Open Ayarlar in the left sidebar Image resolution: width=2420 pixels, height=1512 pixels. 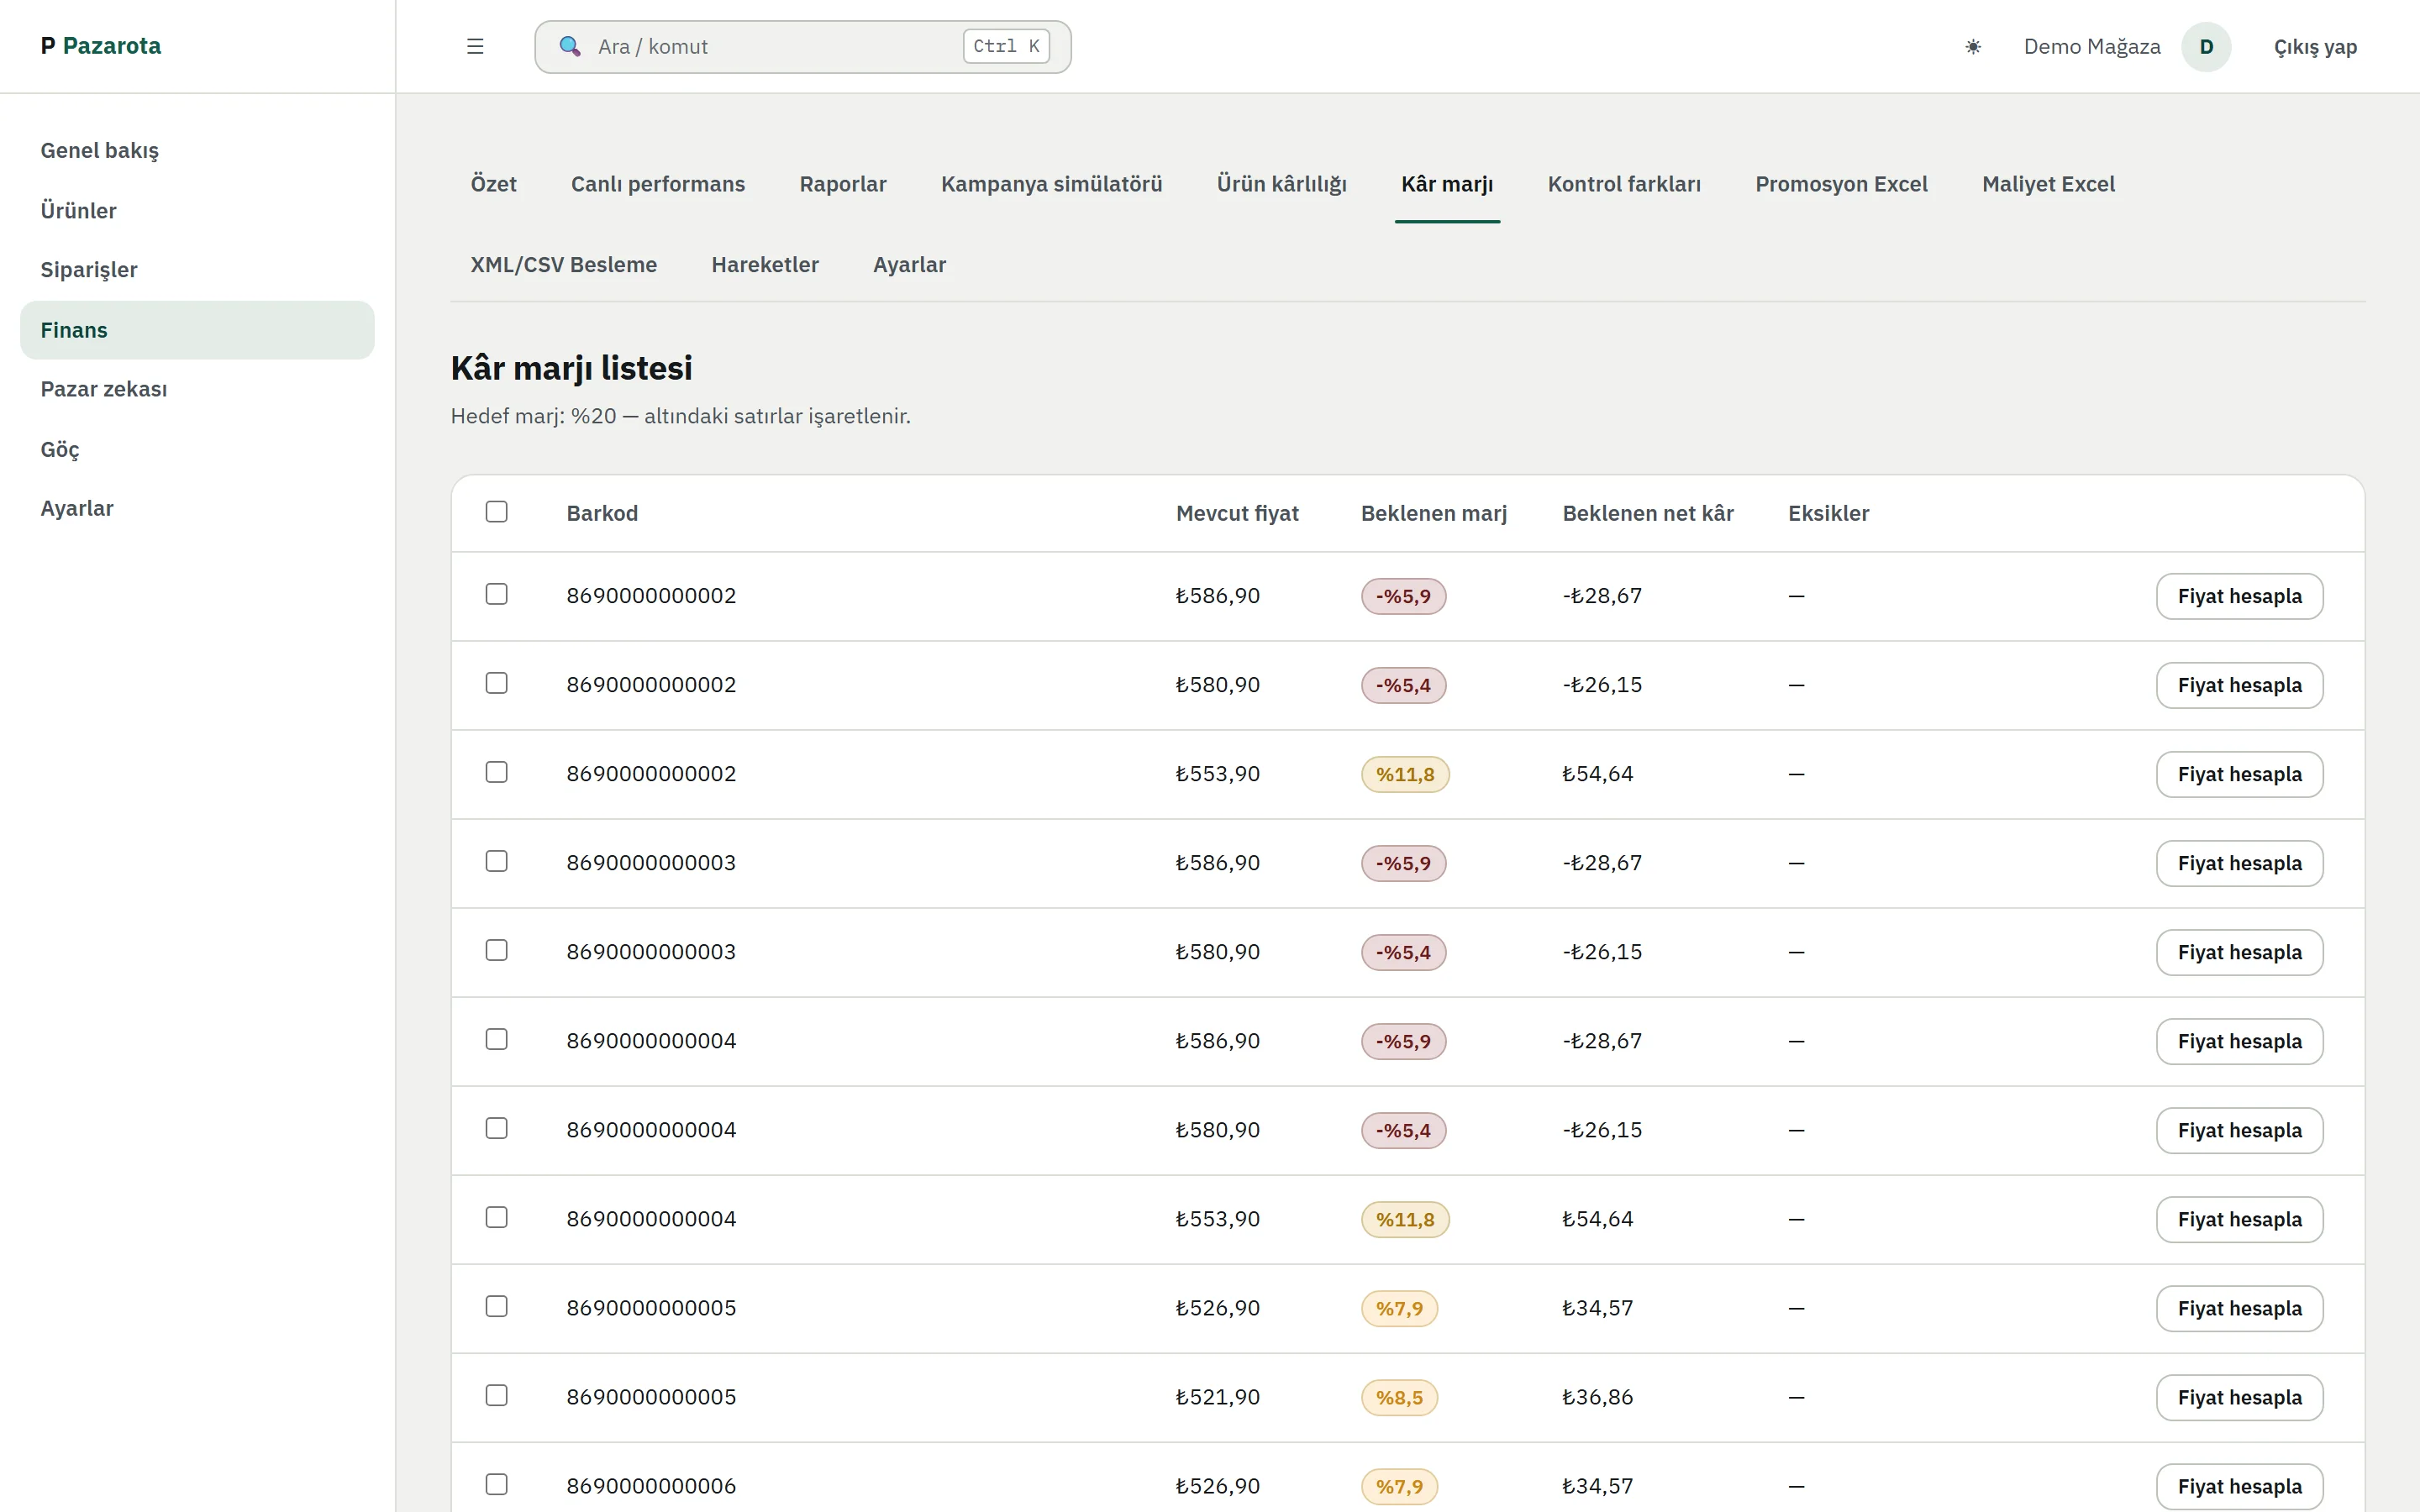tap(197, 508)
